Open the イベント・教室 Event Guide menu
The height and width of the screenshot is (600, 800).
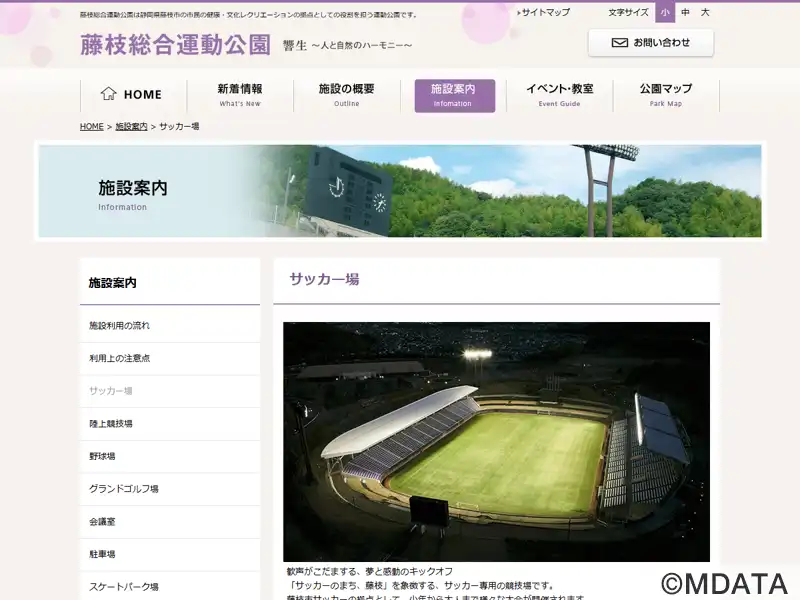pos(560,95)
